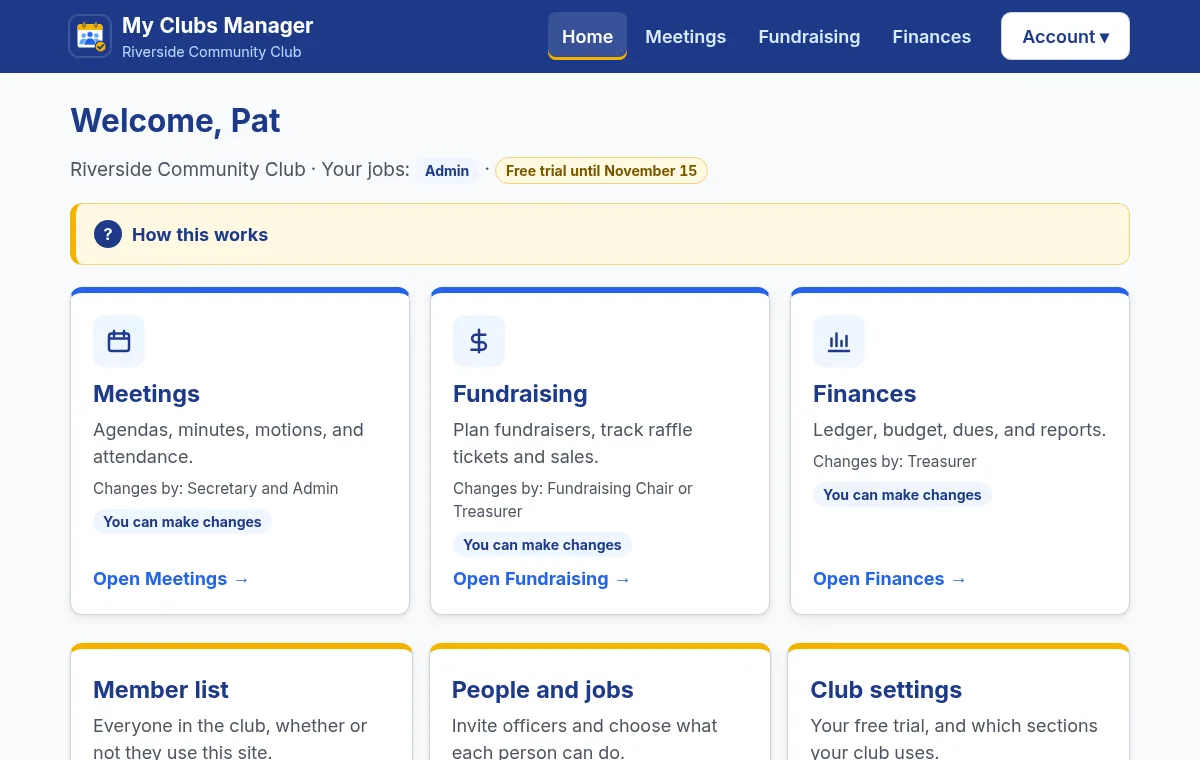This screenshot has width=1200, height=760.
Task: Click 'Changes by: Fundraising Chair or Treasurer' text
Action: 573,500
